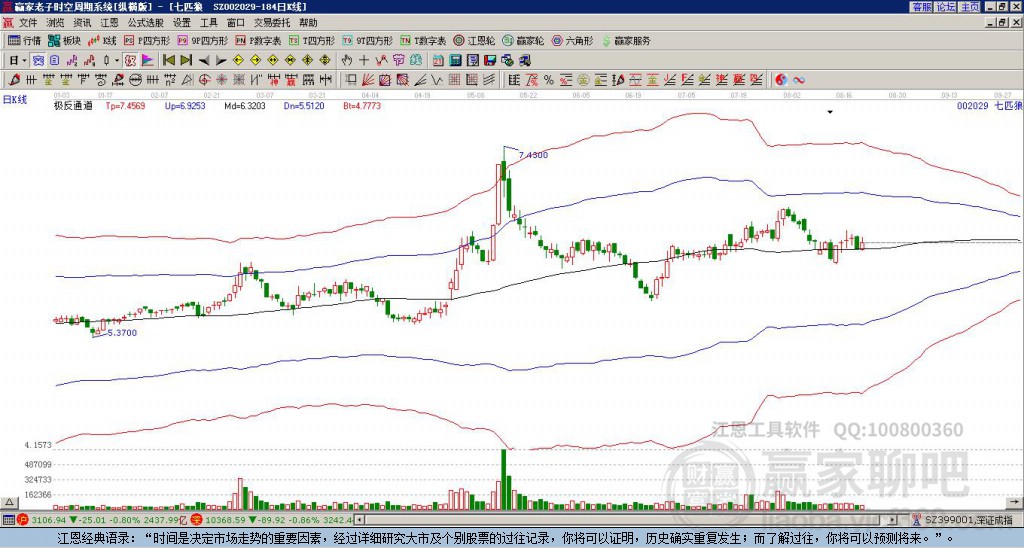
Task: Click the magenta 节 solar-term icon
Action: coord(398,61)
